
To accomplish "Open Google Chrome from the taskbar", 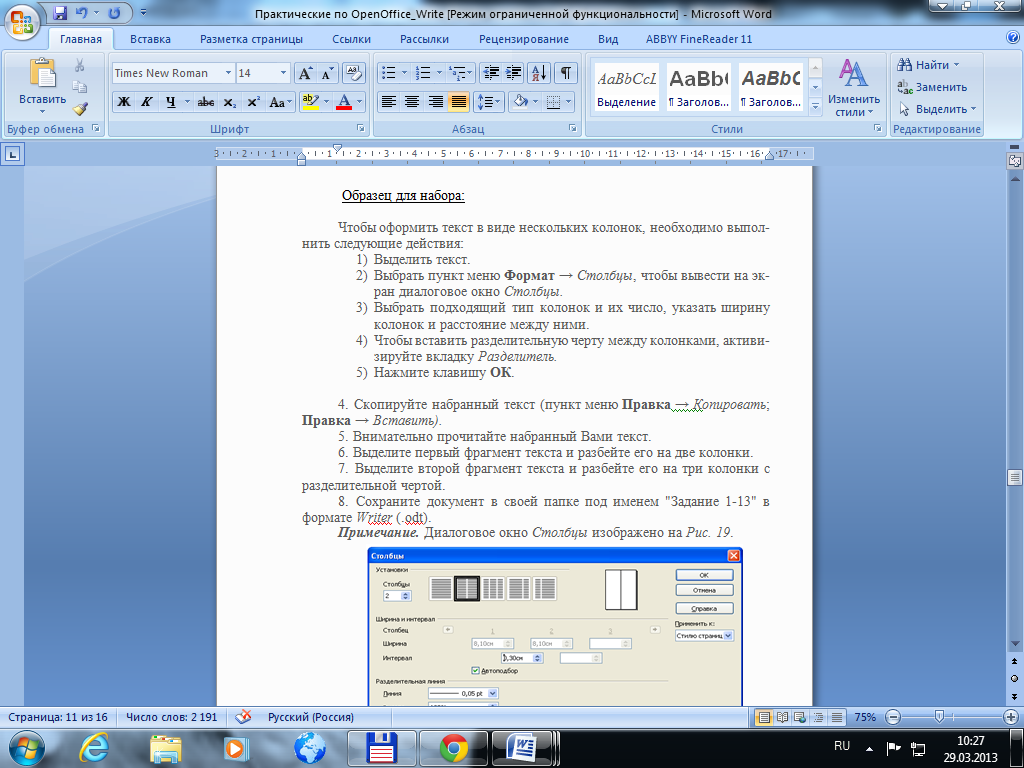I will tap(453, 748).
